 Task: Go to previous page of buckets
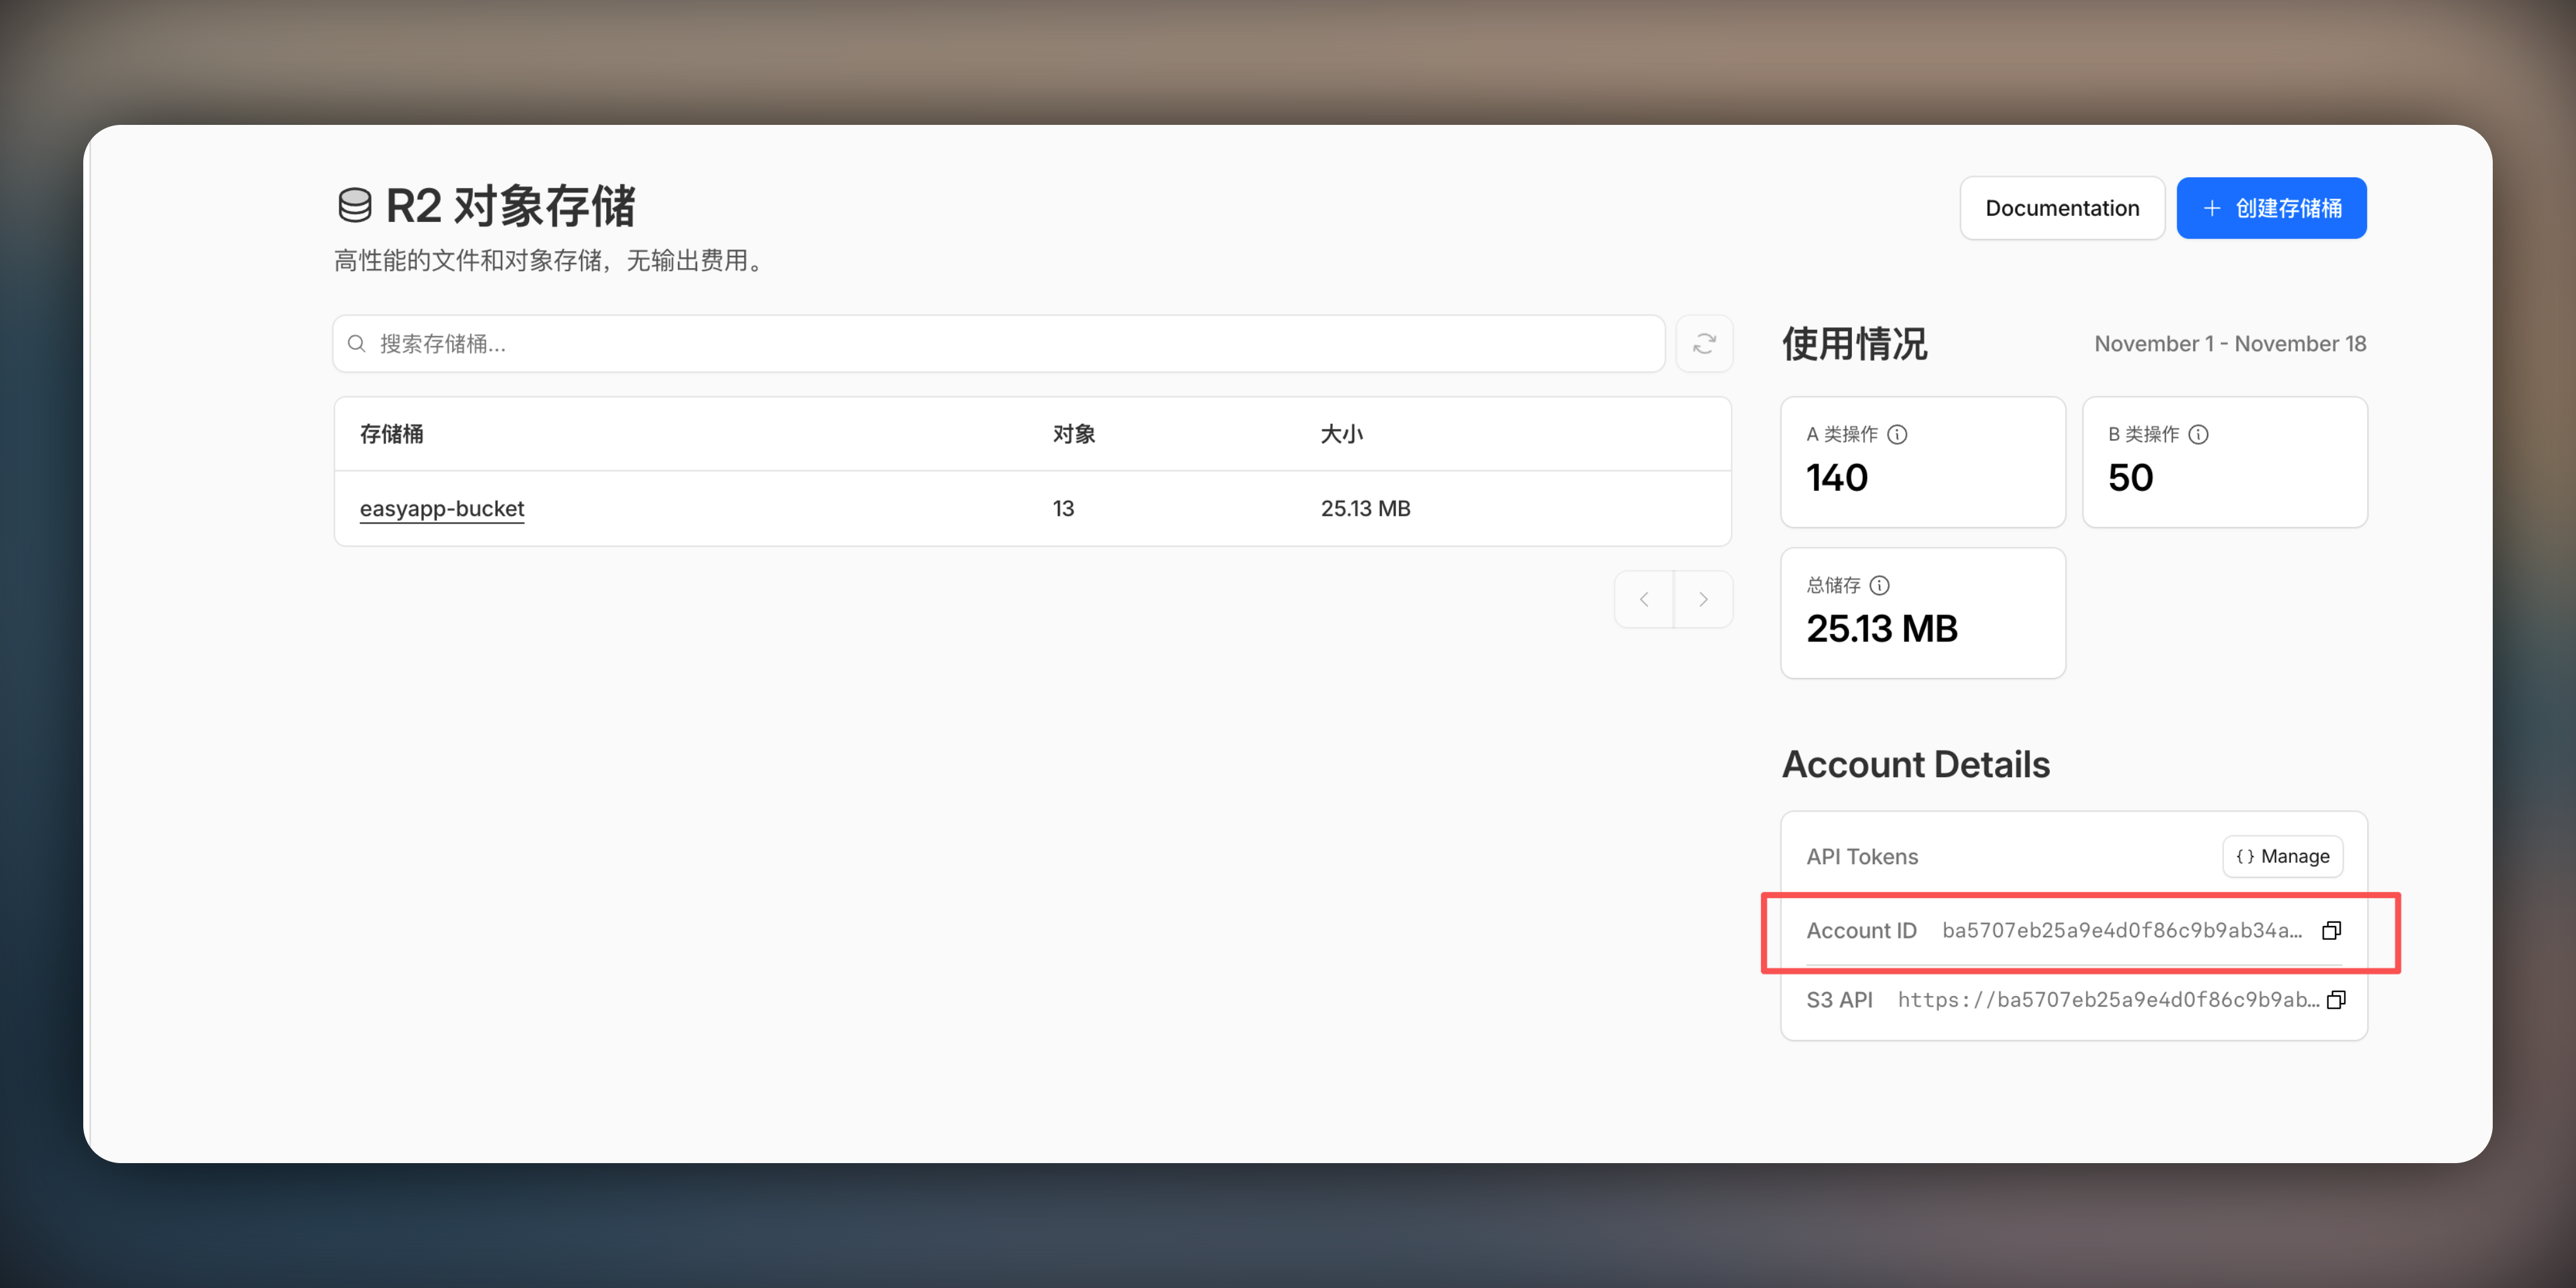click(x=1644, y=600)
